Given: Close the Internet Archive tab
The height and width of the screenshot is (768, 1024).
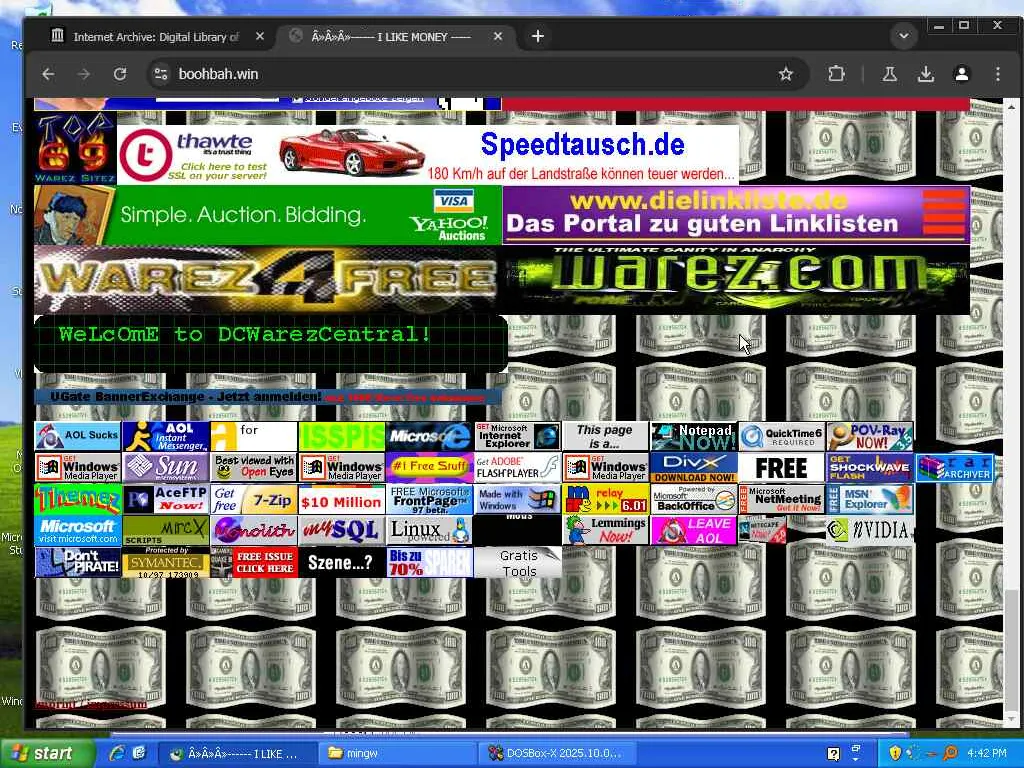Looking at the screenshot, I should [x=260, y=37].
